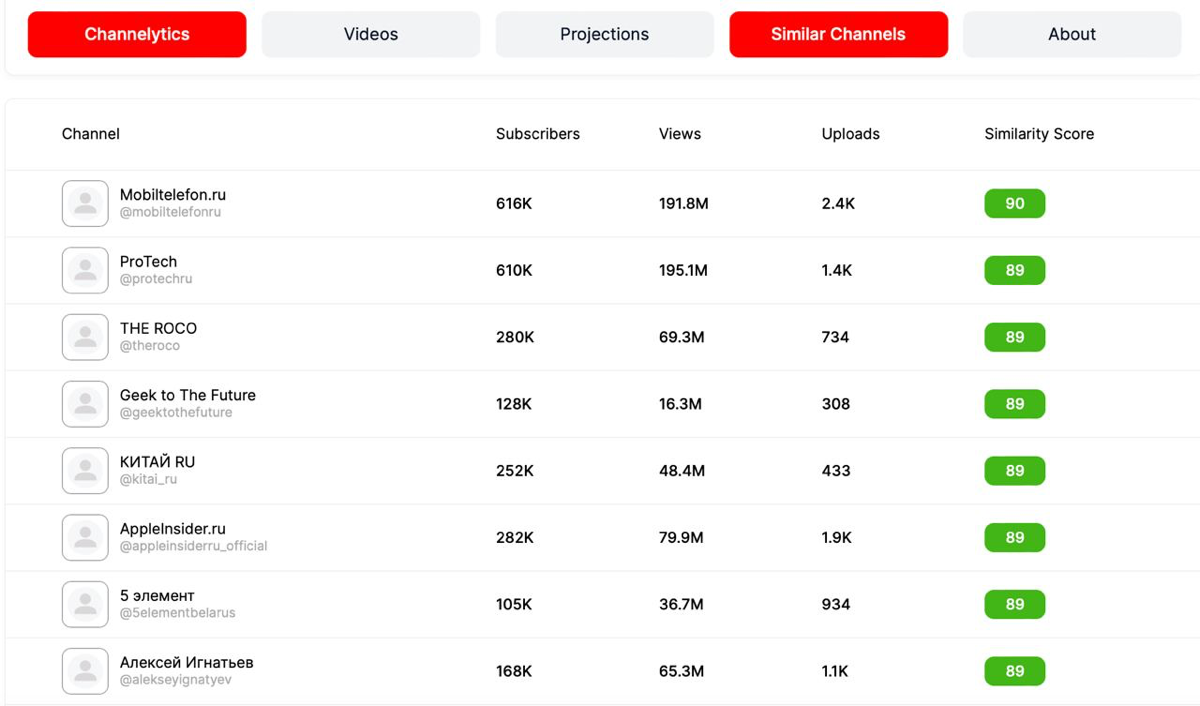Click the similarity score badge 90
Screen dimensions: 1200x706
tap(1015, 204)
